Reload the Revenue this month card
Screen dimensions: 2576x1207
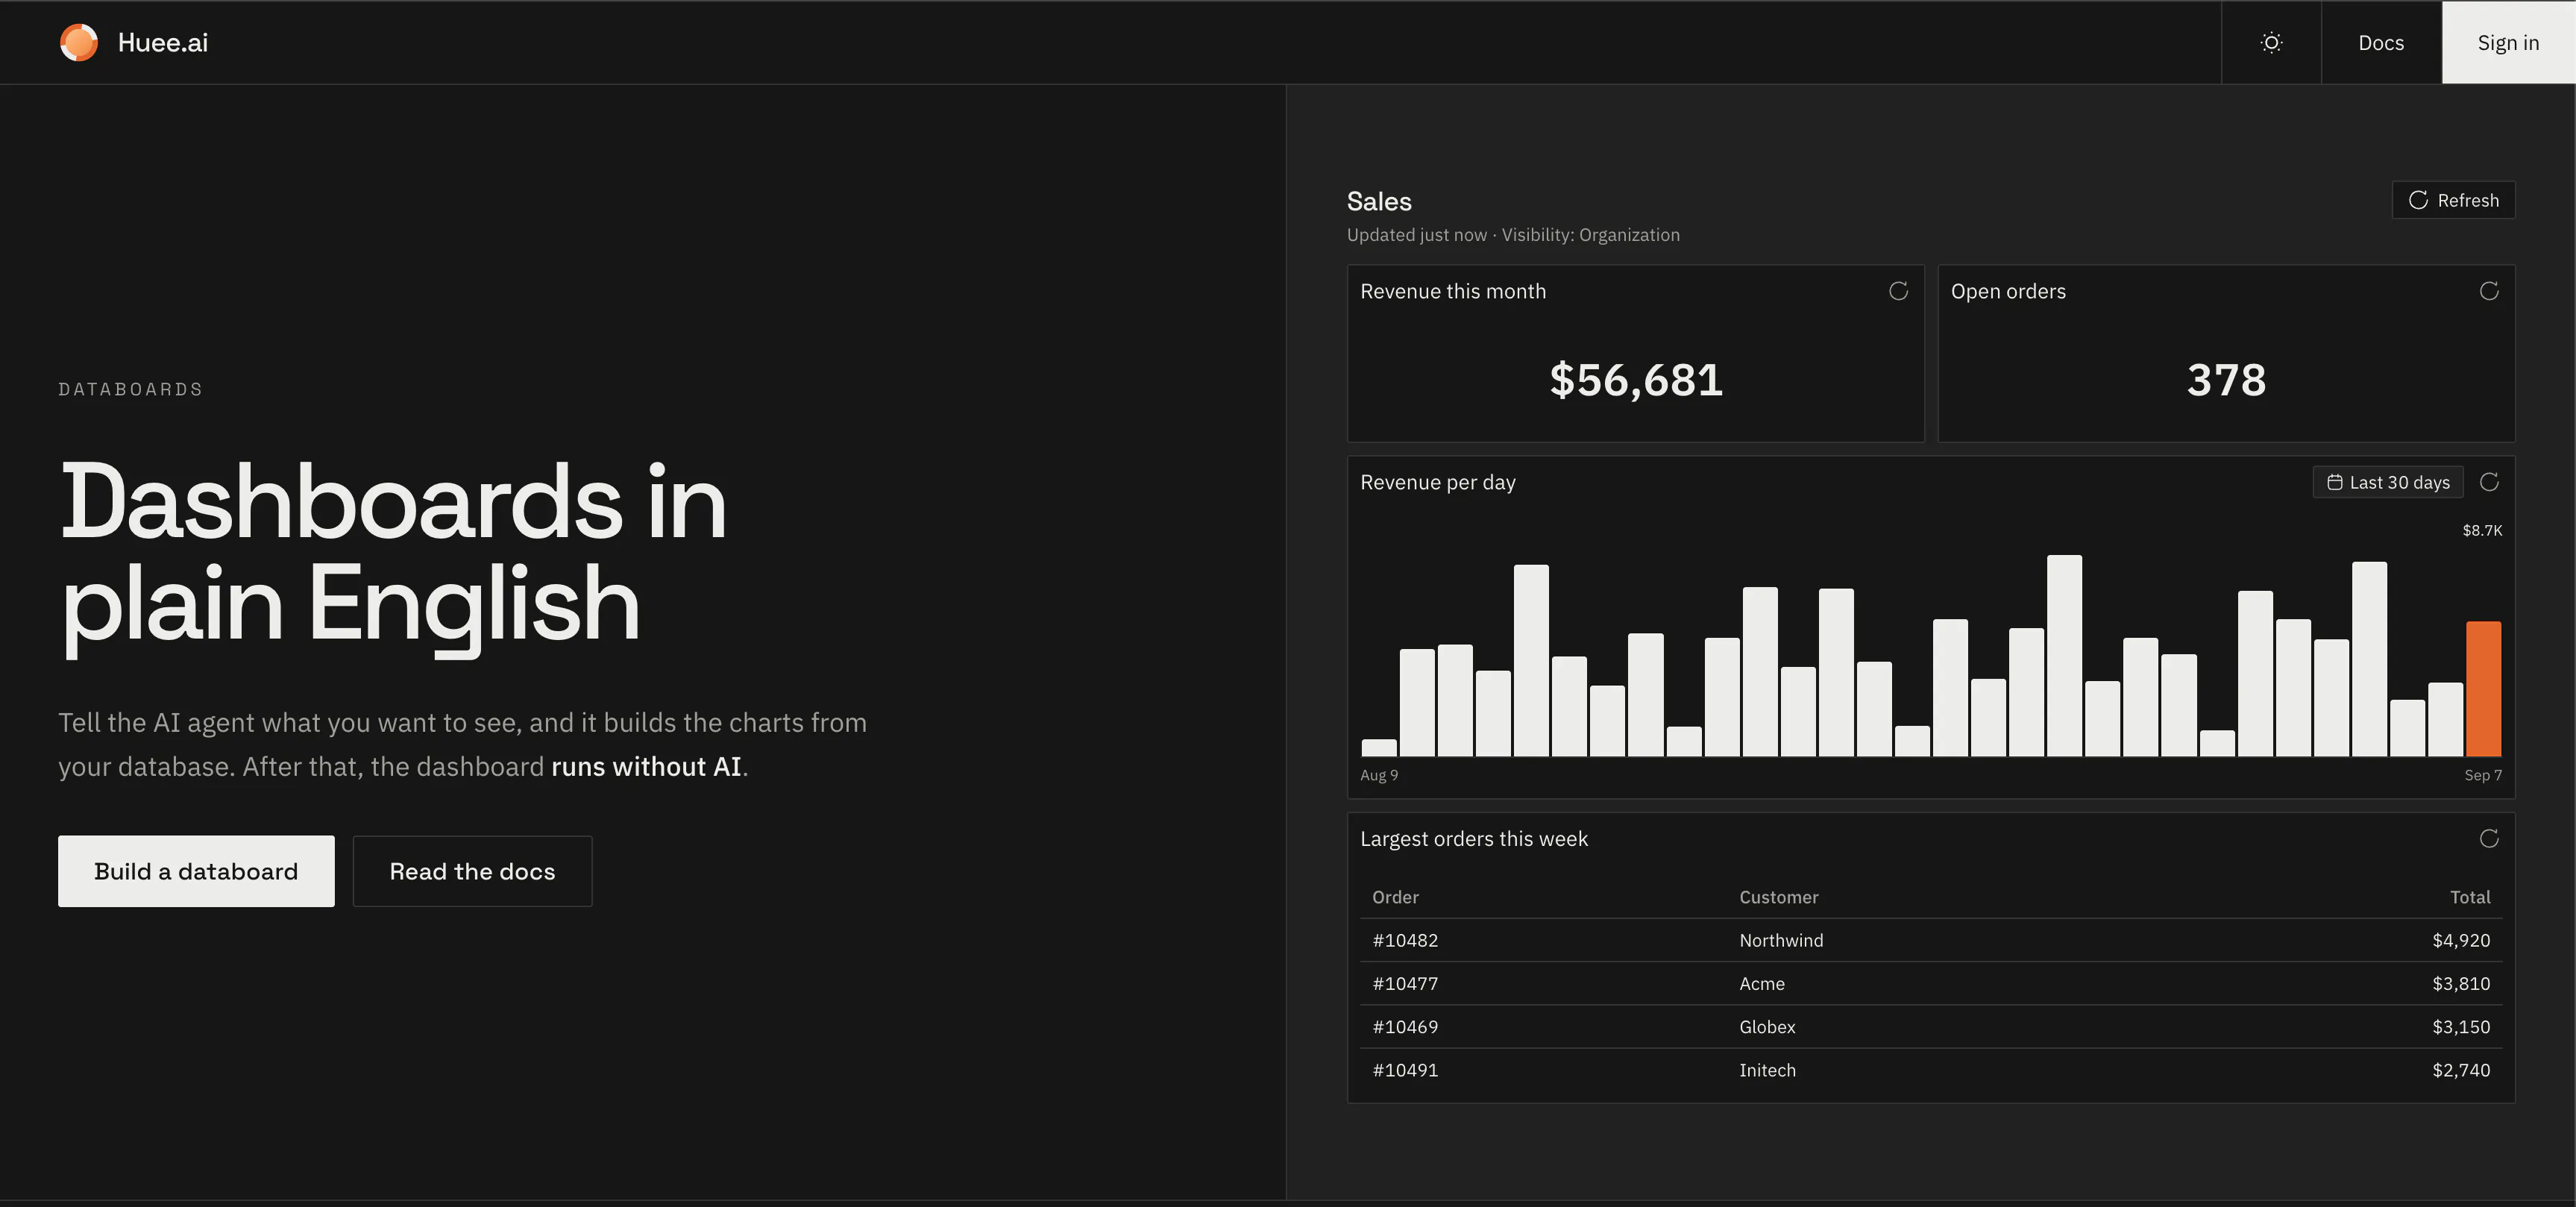(x=1898, y=291)
